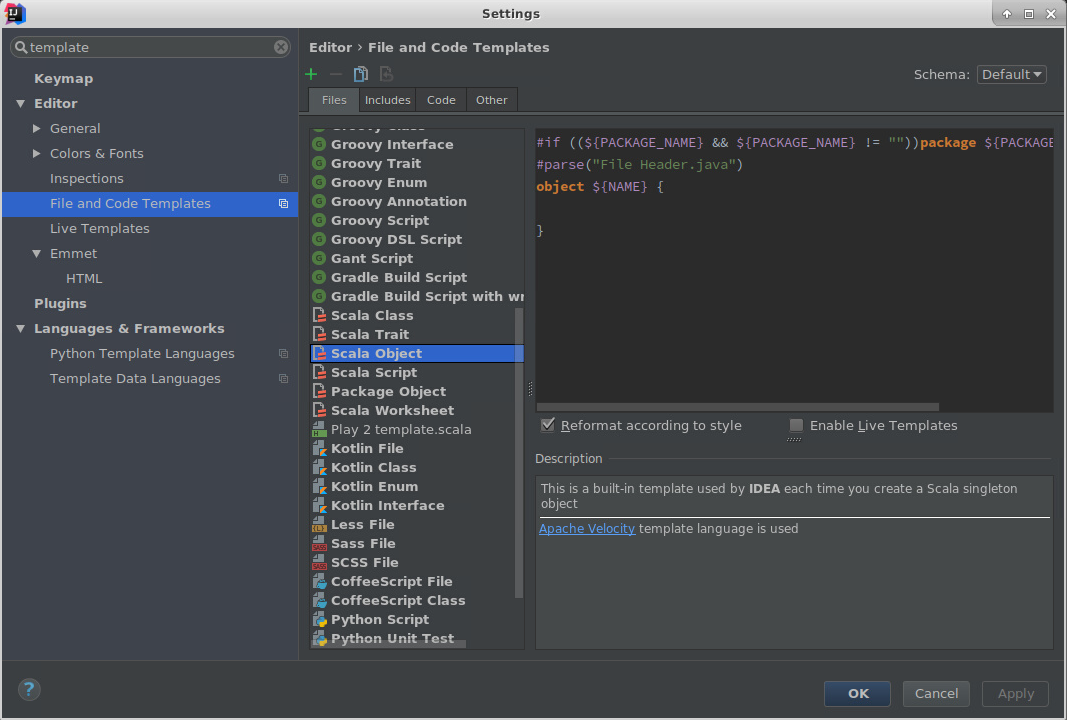
Task: Click the Package Object file icon
Action: pos(319,391)
